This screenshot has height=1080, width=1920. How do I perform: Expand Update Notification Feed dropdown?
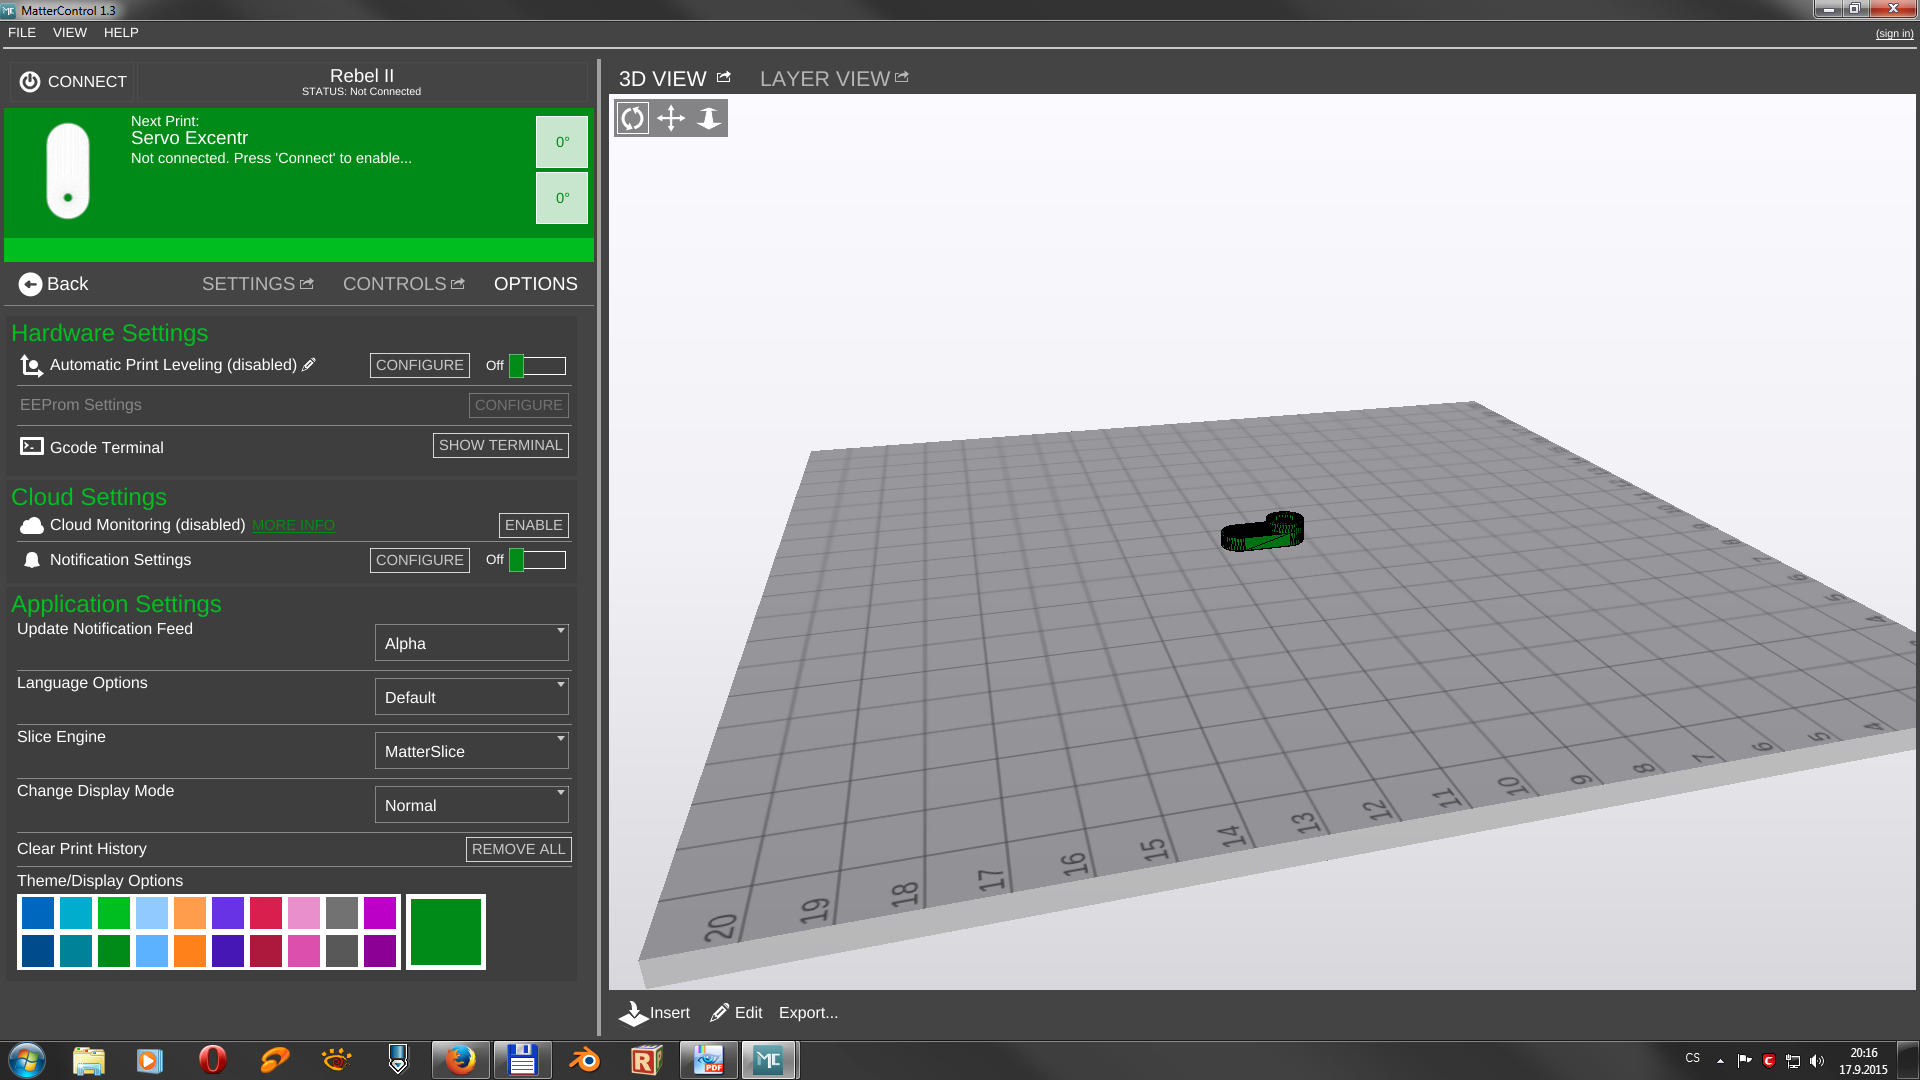click(x=472, y=643)
